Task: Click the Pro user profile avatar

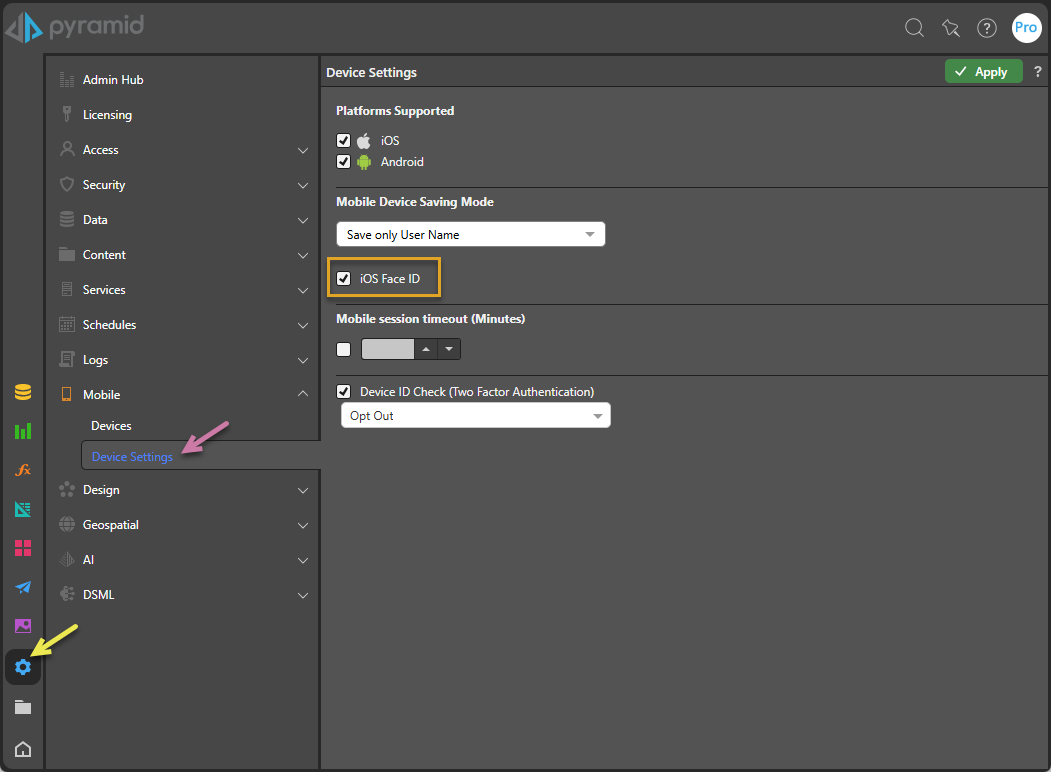Action: click(x=1026, y=28)
